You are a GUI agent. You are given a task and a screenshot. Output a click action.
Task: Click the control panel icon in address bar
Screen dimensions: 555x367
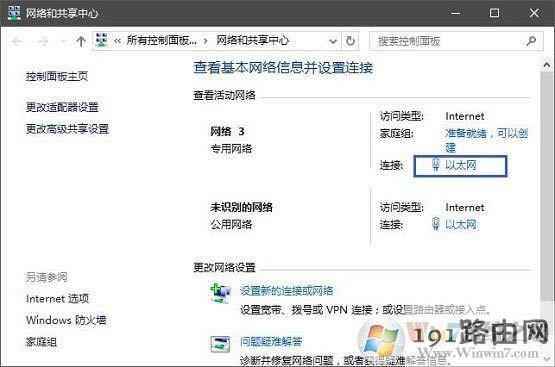pyautogui.click(x=101, y=40)
